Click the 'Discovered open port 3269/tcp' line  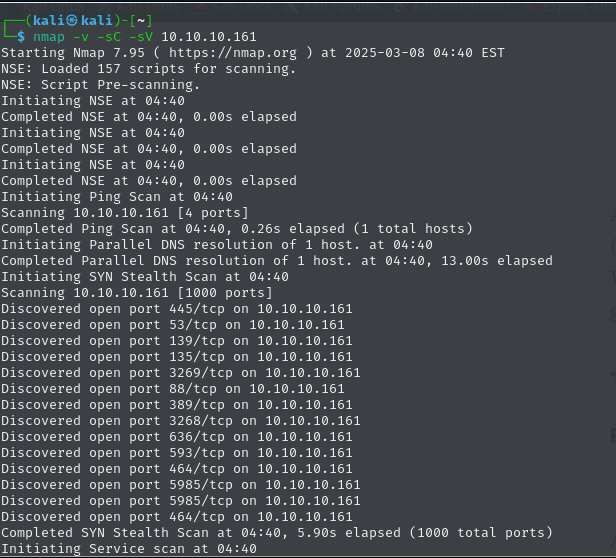click(180, 373)
